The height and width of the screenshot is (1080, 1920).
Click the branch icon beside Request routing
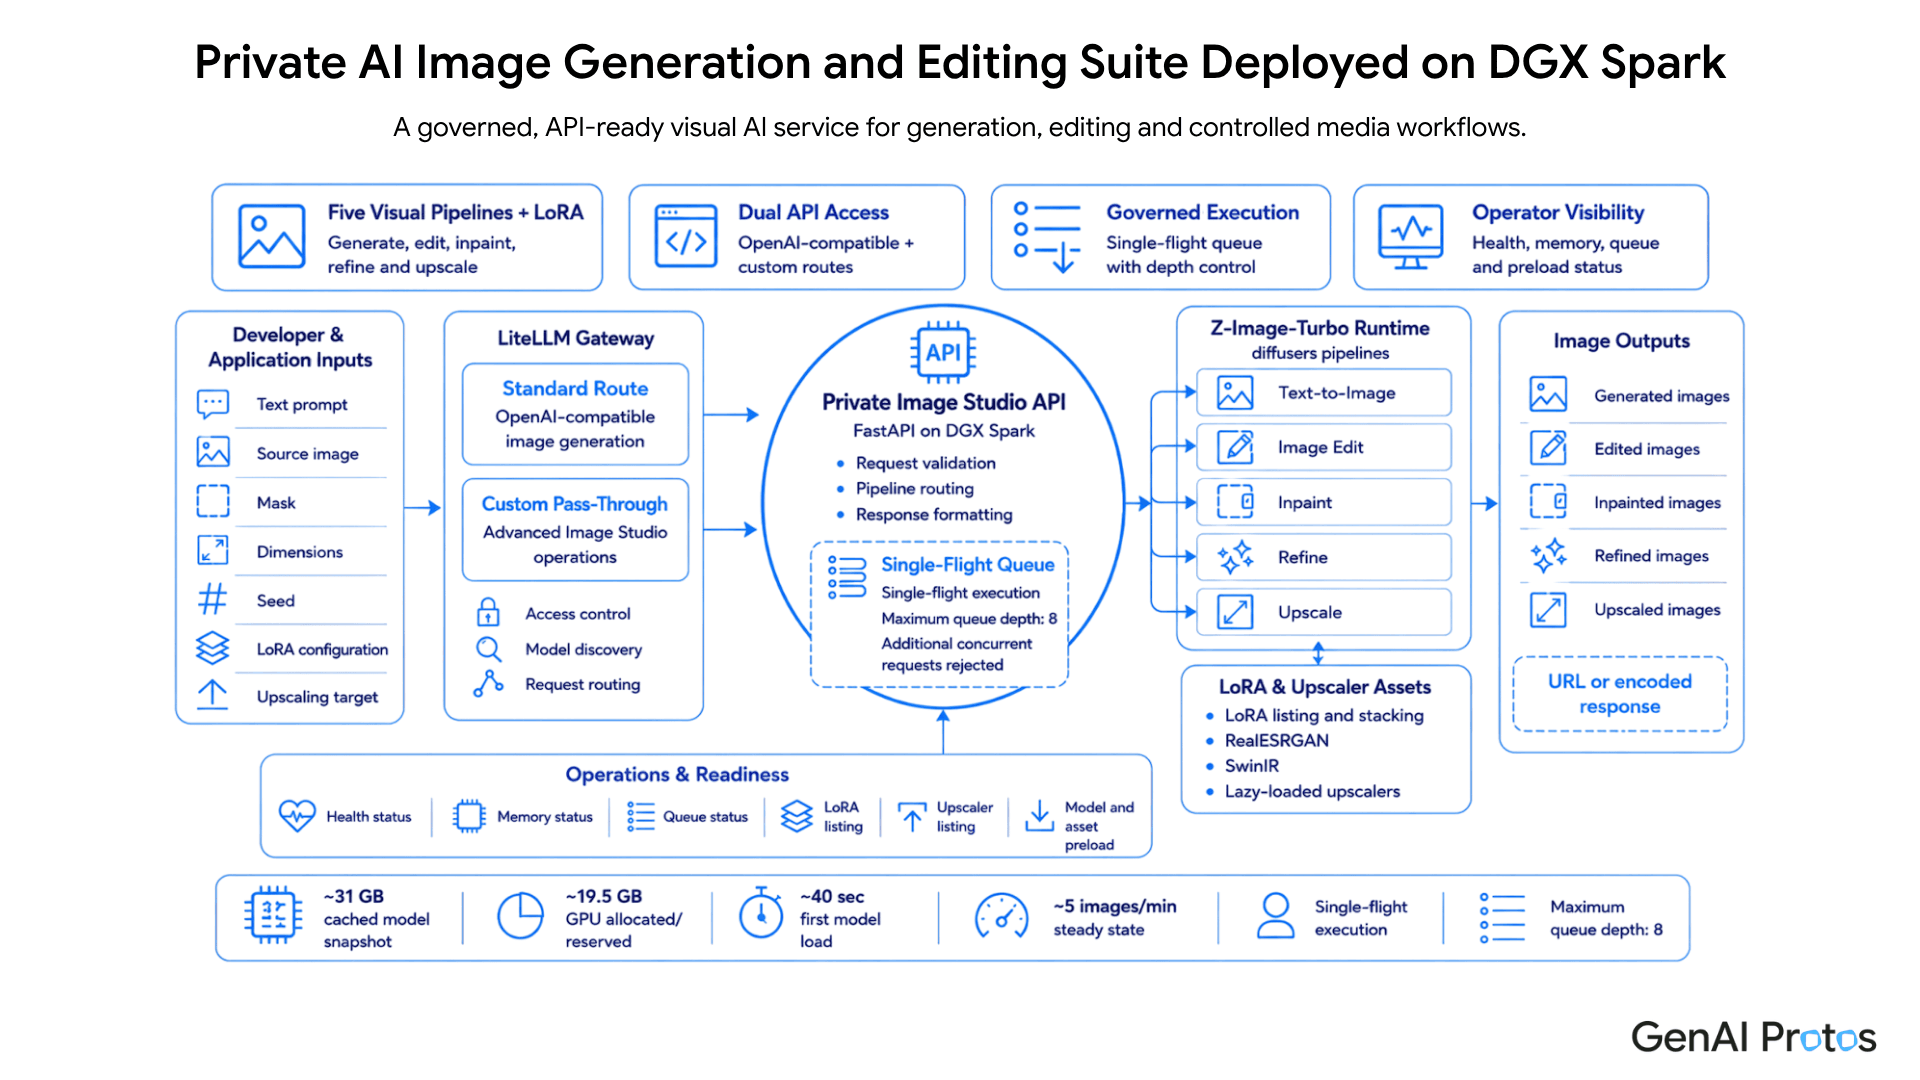coord(488,684)
